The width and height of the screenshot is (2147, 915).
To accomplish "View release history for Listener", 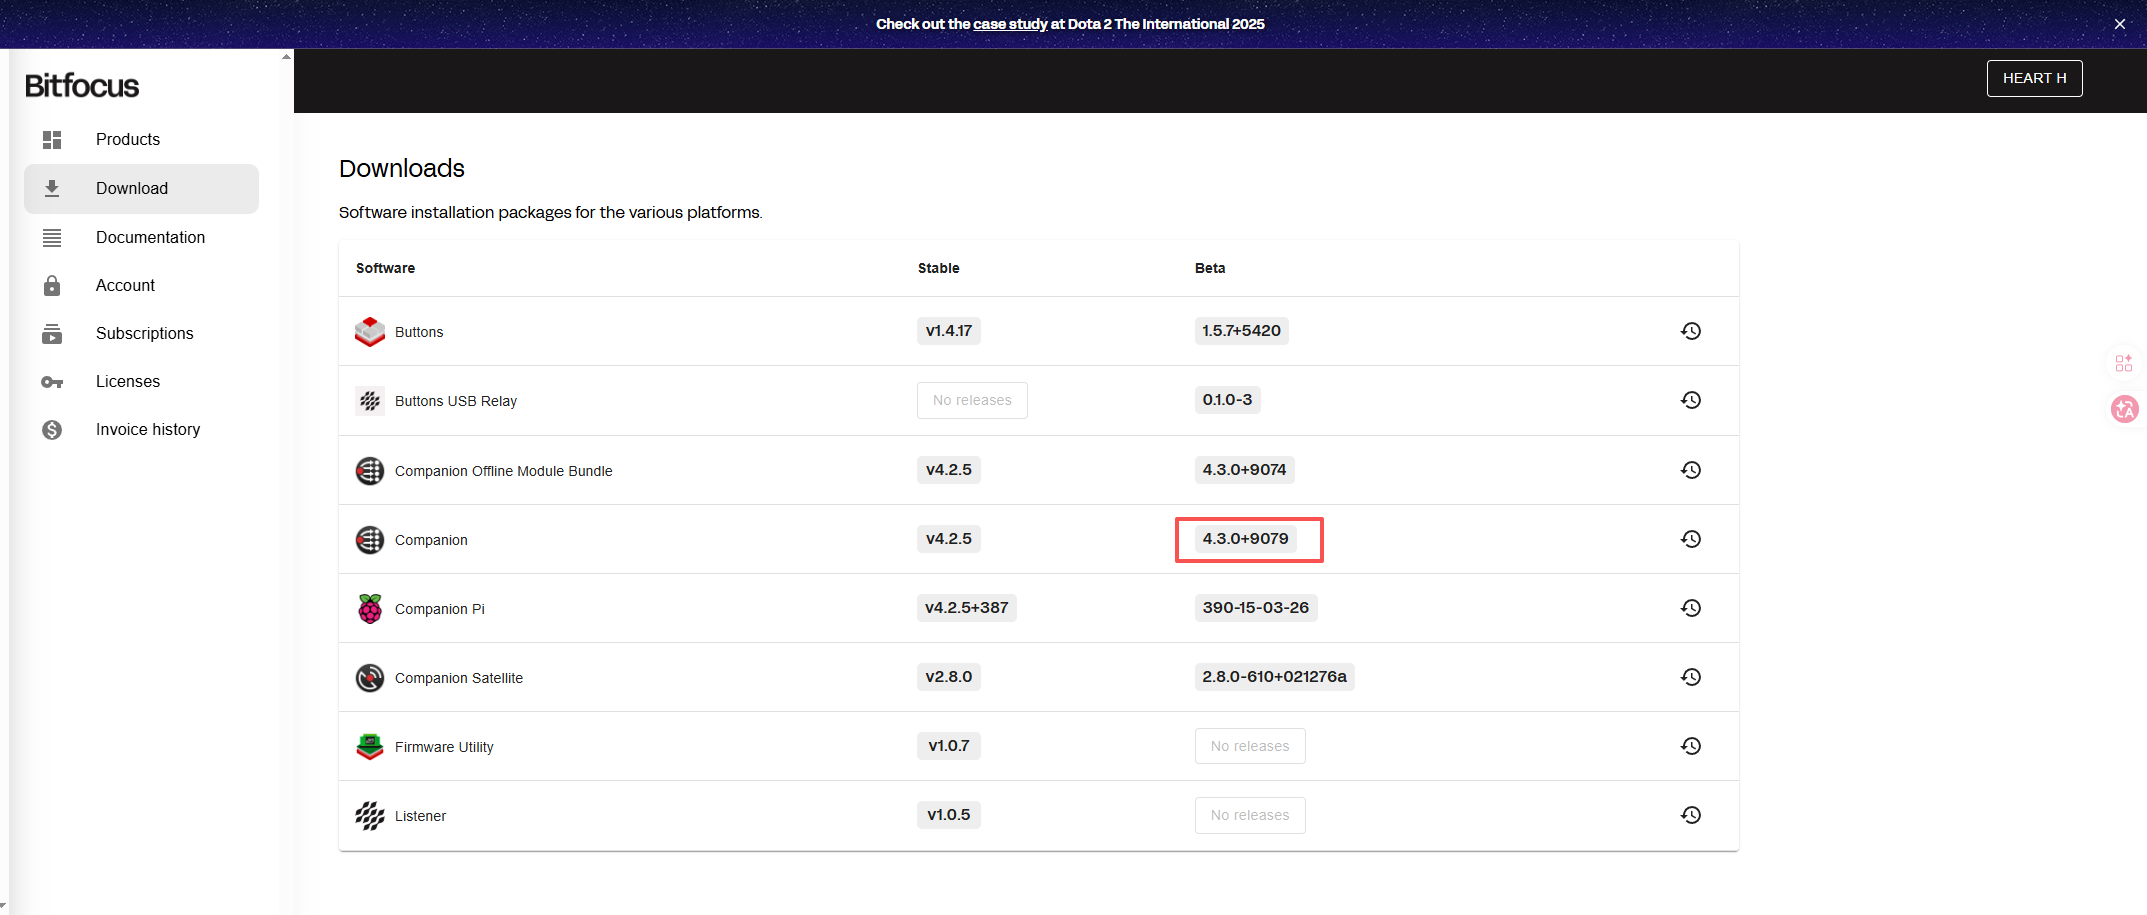I will 1690,815.
